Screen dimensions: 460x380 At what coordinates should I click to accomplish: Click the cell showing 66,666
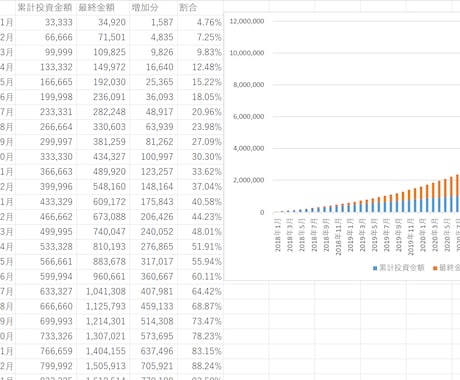[46, 37]
